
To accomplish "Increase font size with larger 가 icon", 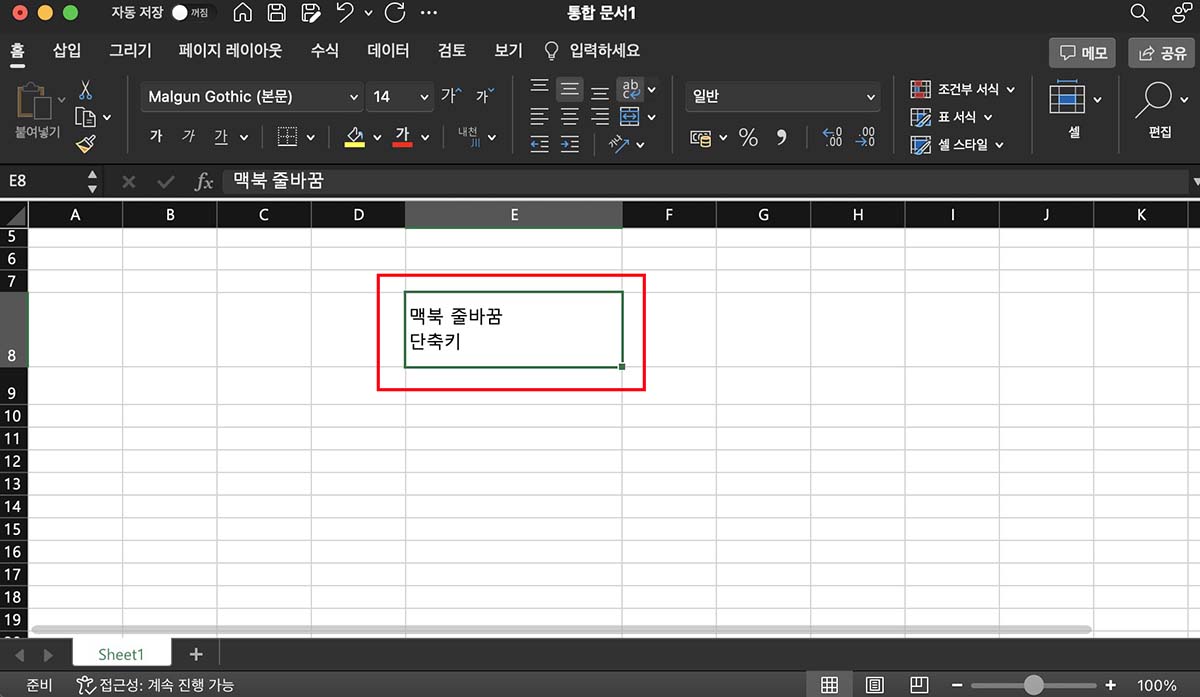I will 451,96.
